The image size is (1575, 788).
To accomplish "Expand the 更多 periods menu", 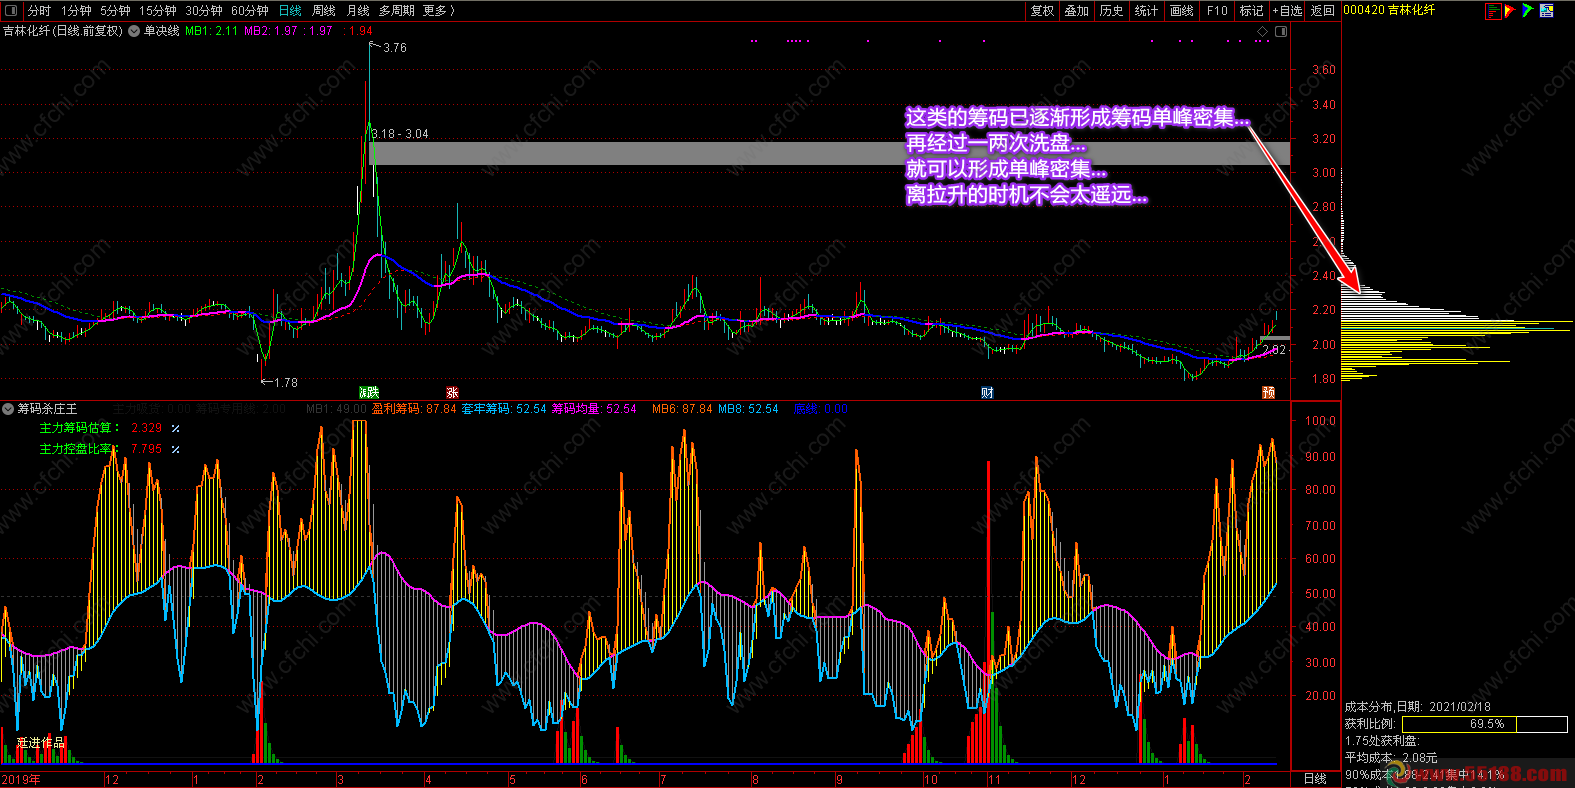I will 438,10.
